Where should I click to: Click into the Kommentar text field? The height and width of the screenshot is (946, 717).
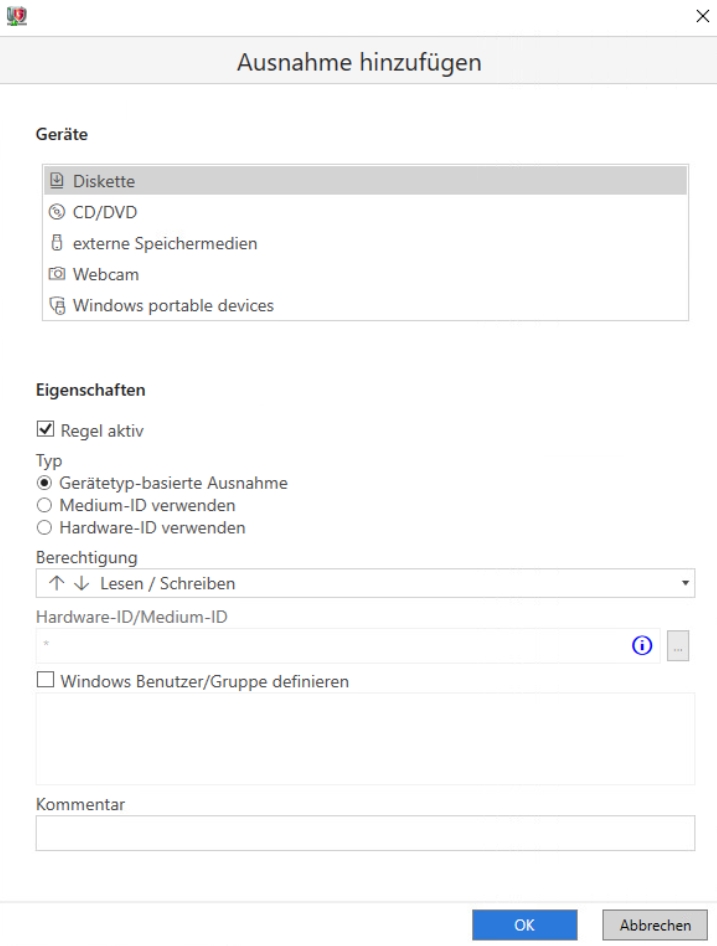365,833
